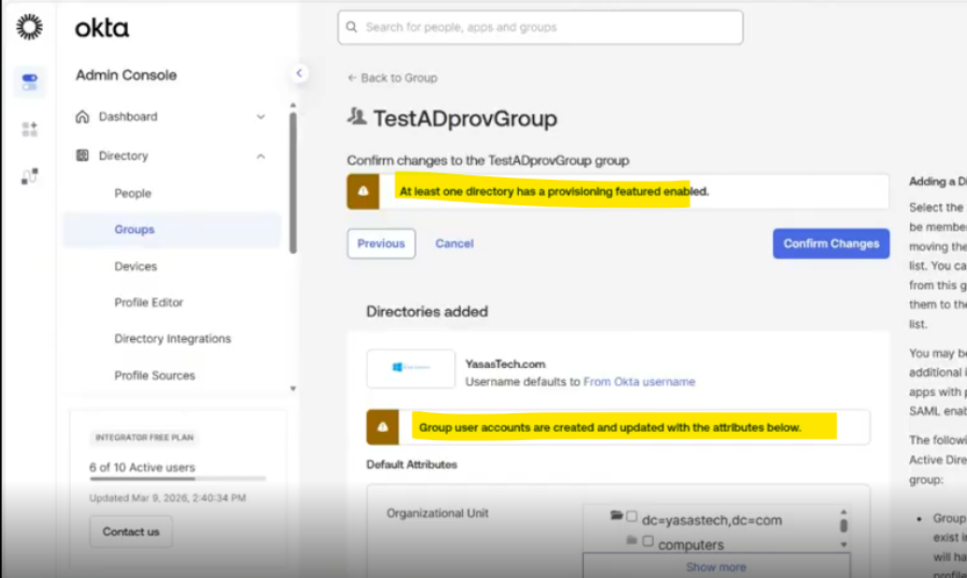The image size is (967, 578).
Task: Click the Dashboard home icon
Action: 83,117
